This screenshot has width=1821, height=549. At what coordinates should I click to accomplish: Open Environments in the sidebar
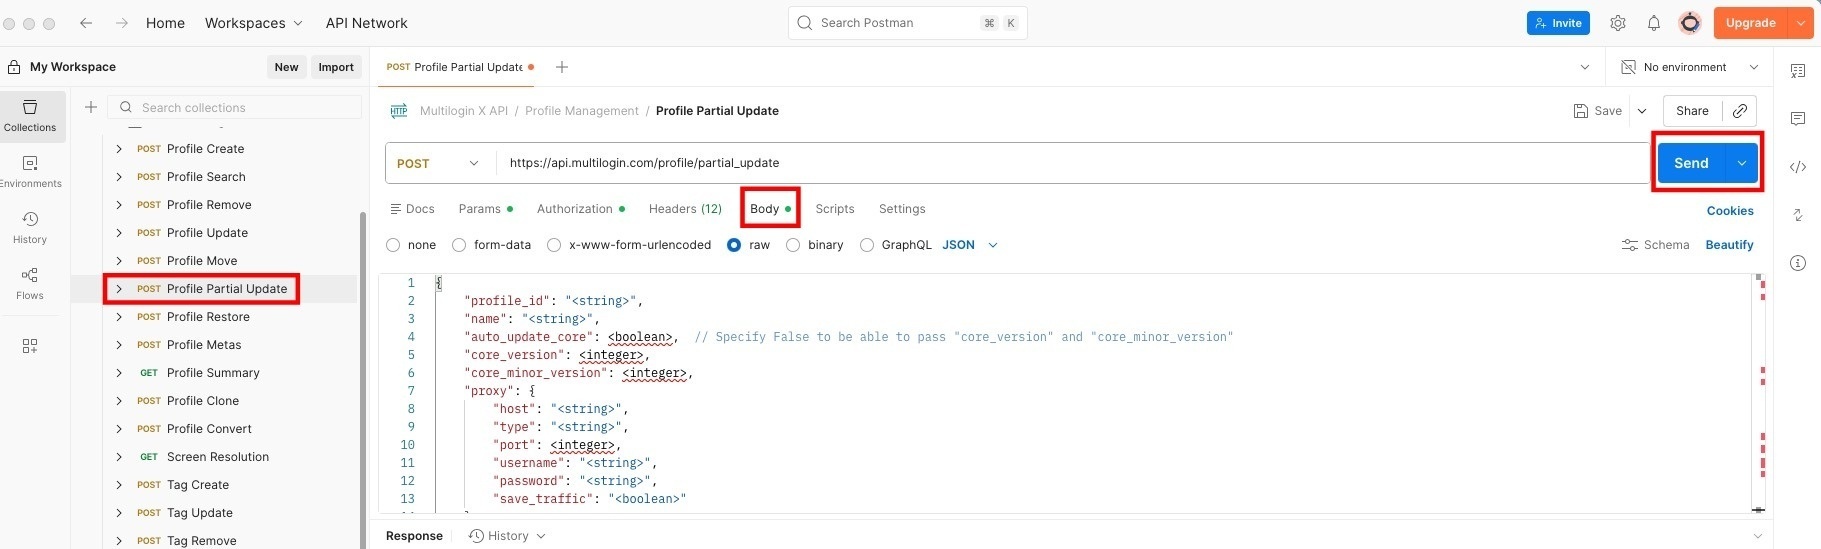[30, 172]
